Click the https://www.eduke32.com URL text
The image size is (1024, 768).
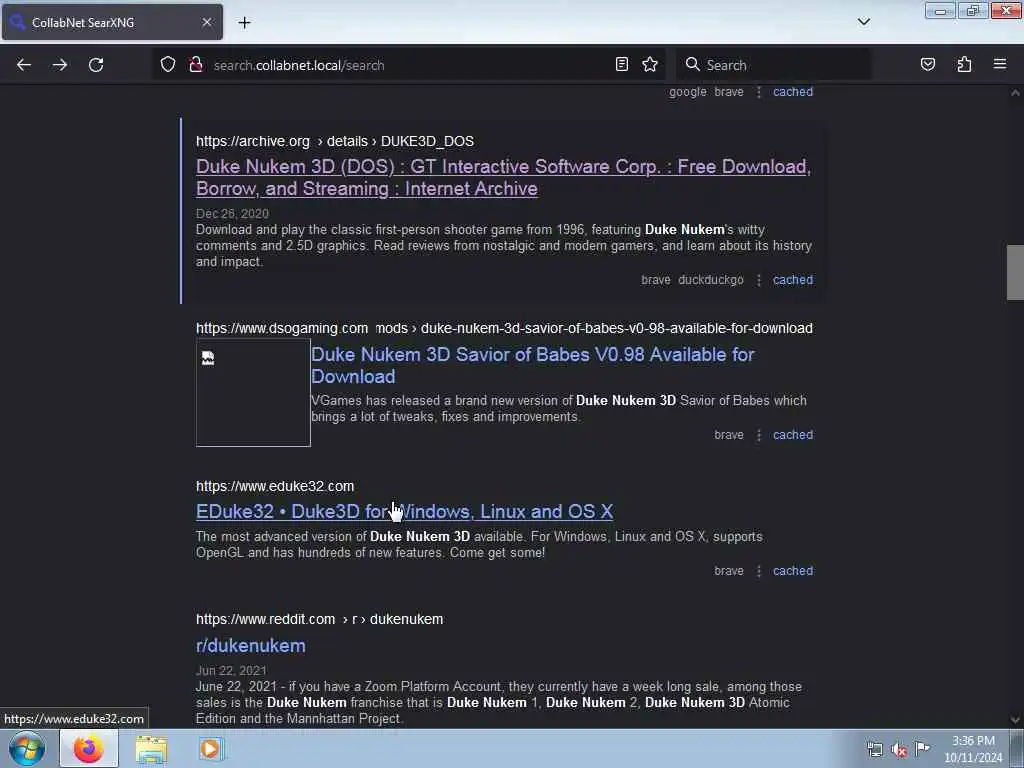275,486
